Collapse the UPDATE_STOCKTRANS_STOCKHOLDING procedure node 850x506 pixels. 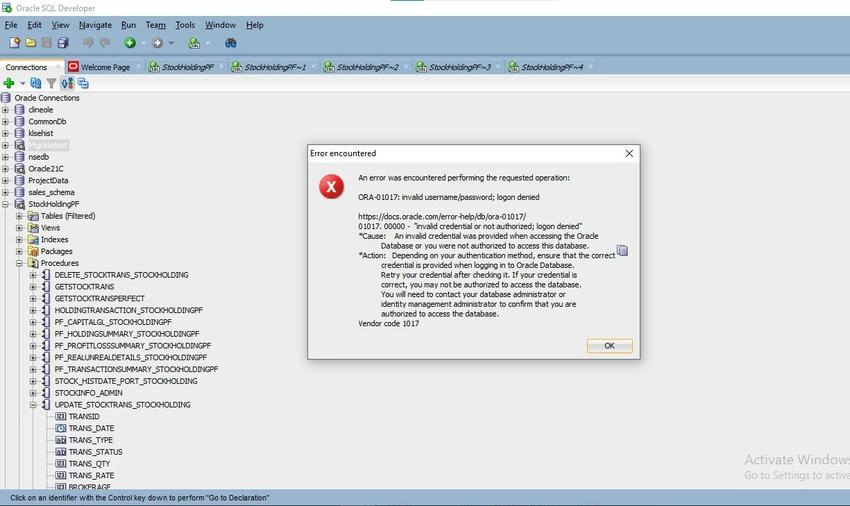pos(33,405)
